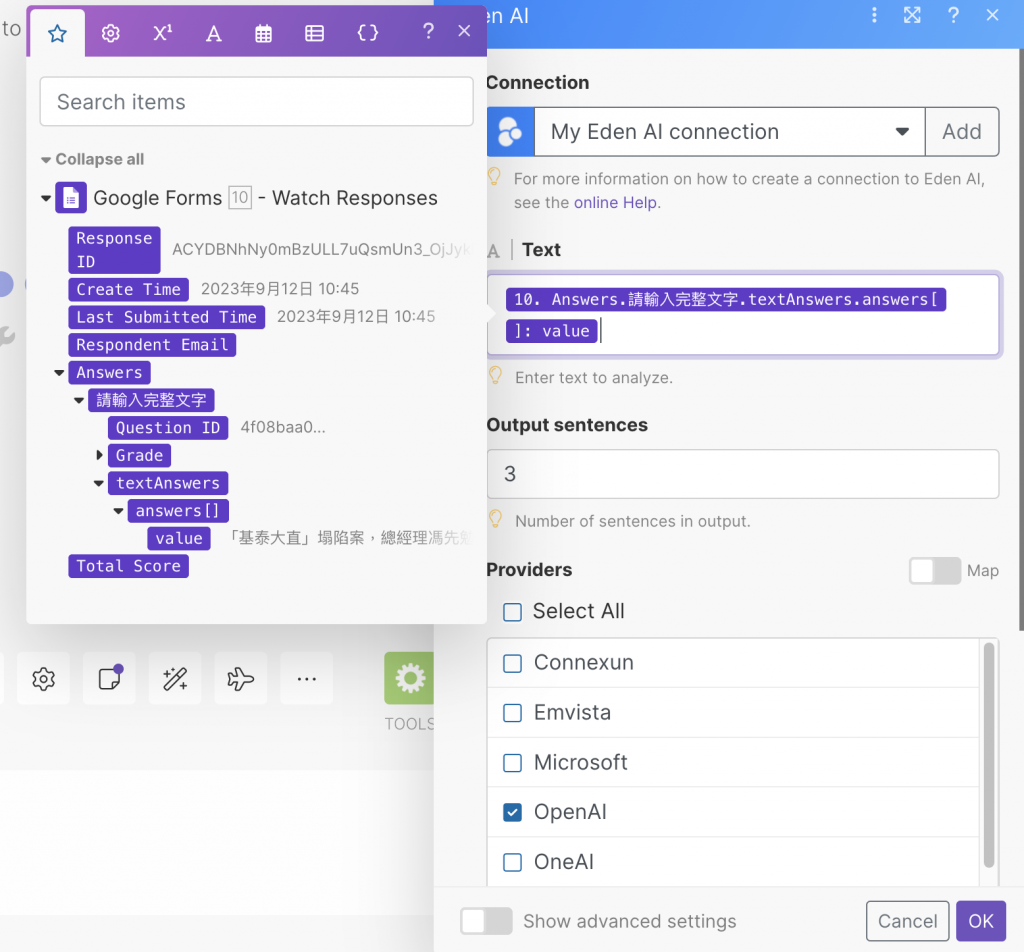Check the Emvista provider box

point(513,713)
